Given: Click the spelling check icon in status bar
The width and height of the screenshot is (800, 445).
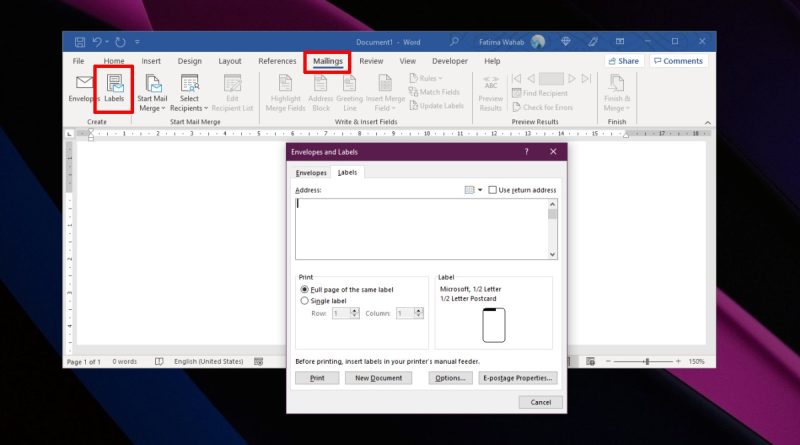Looking at the screenshot, I should [x=159, y=361].
